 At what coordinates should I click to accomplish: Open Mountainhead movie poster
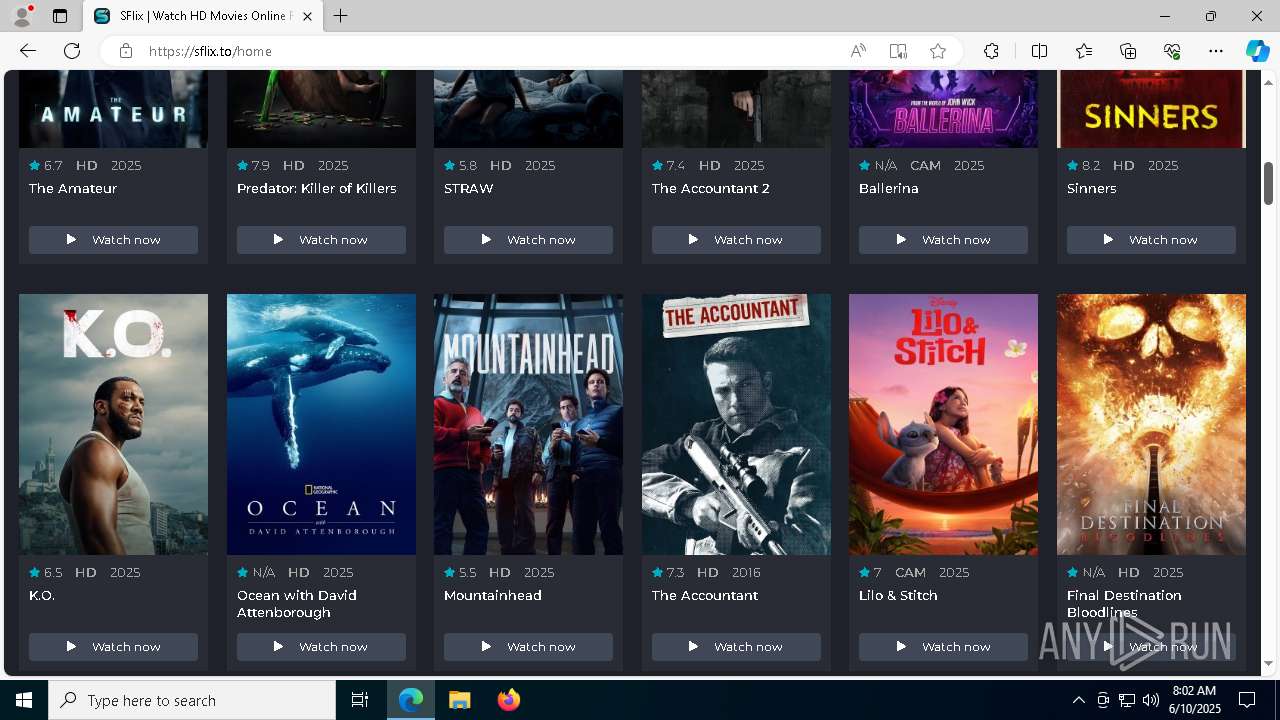point(528,424)
